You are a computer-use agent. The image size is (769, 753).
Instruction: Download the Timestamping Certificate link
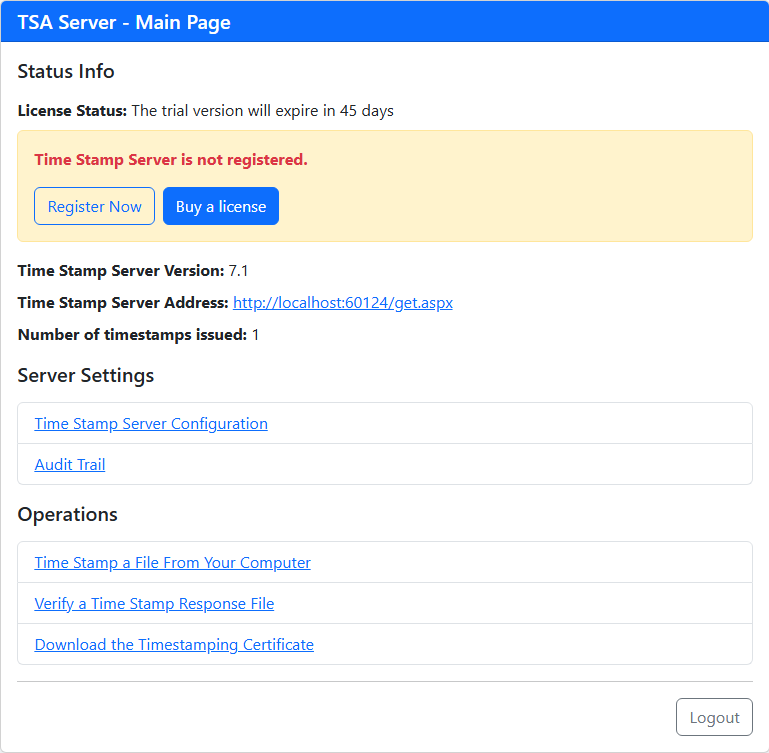[x=174, y=645]
